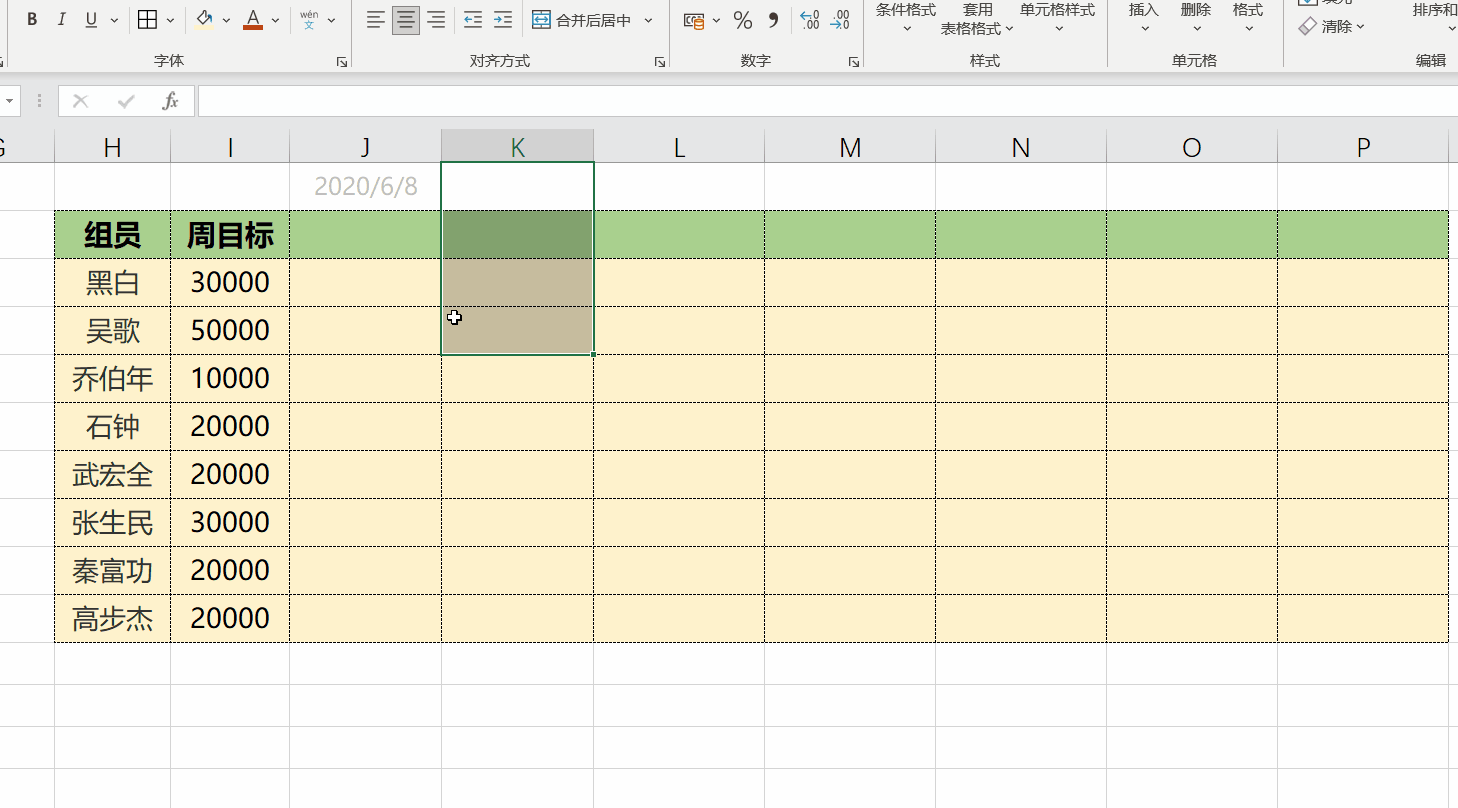Select the cell containing 高步杰
Screen dimensions: 1458x808
click(112, 619)
